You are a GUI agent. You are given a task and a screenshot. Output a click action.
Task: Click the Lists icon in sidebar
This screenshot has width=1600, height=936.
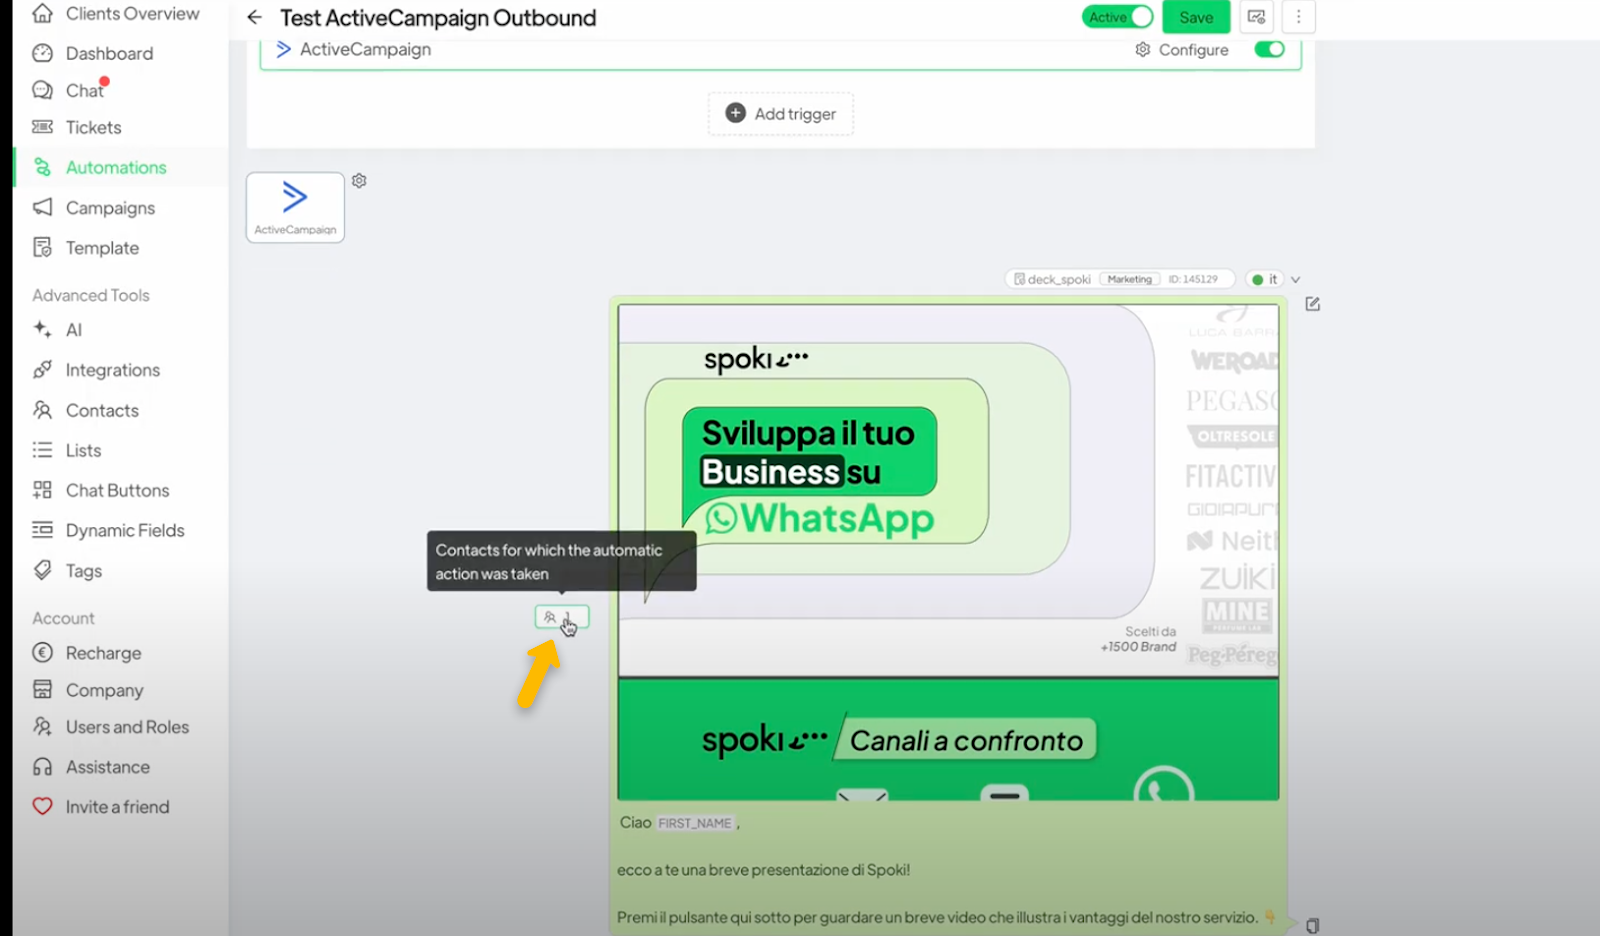[x=42, y=450]
